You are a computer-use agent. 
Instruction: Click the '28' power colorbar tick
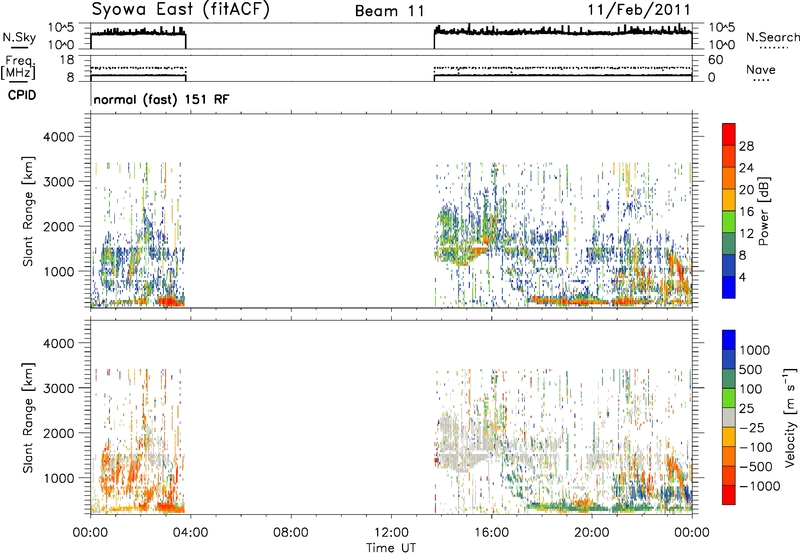point(746,146)
